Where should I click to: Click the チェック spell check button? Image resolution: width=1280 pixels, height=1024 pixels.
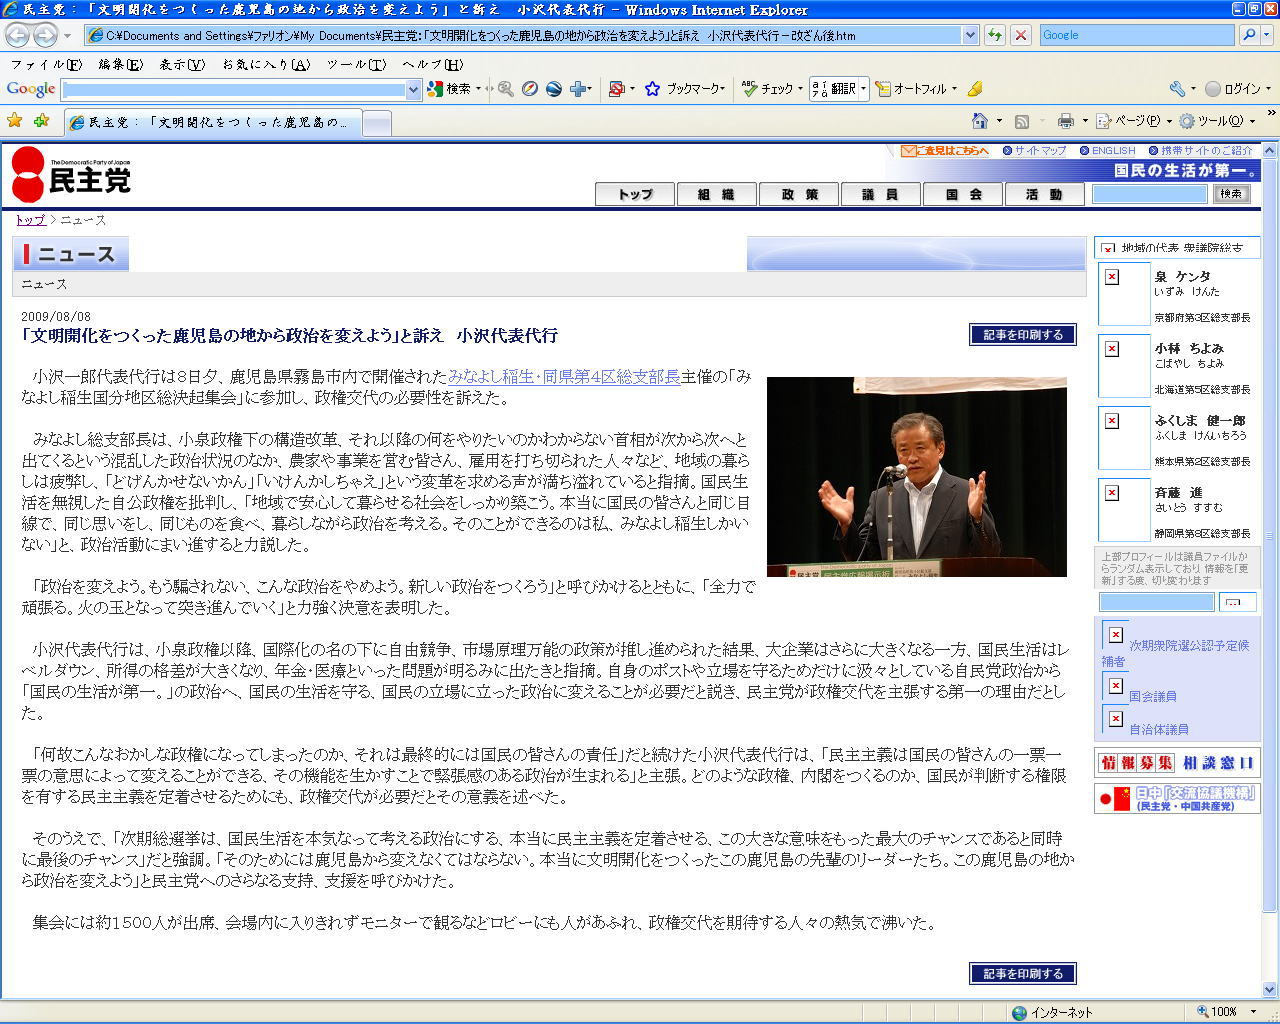coord(768,89)
